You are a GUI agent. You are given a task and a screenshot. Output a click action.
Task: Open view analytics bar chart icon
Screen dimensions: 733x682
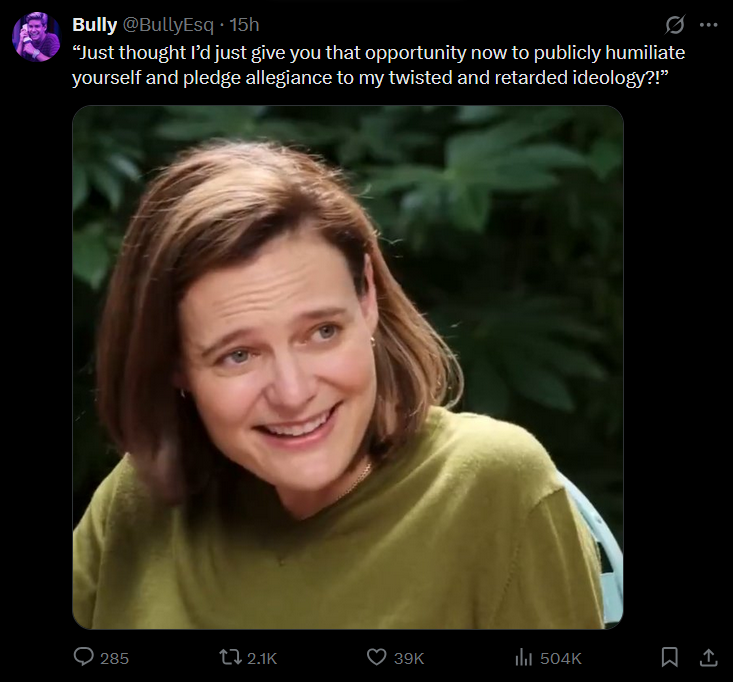pos(523,657)
